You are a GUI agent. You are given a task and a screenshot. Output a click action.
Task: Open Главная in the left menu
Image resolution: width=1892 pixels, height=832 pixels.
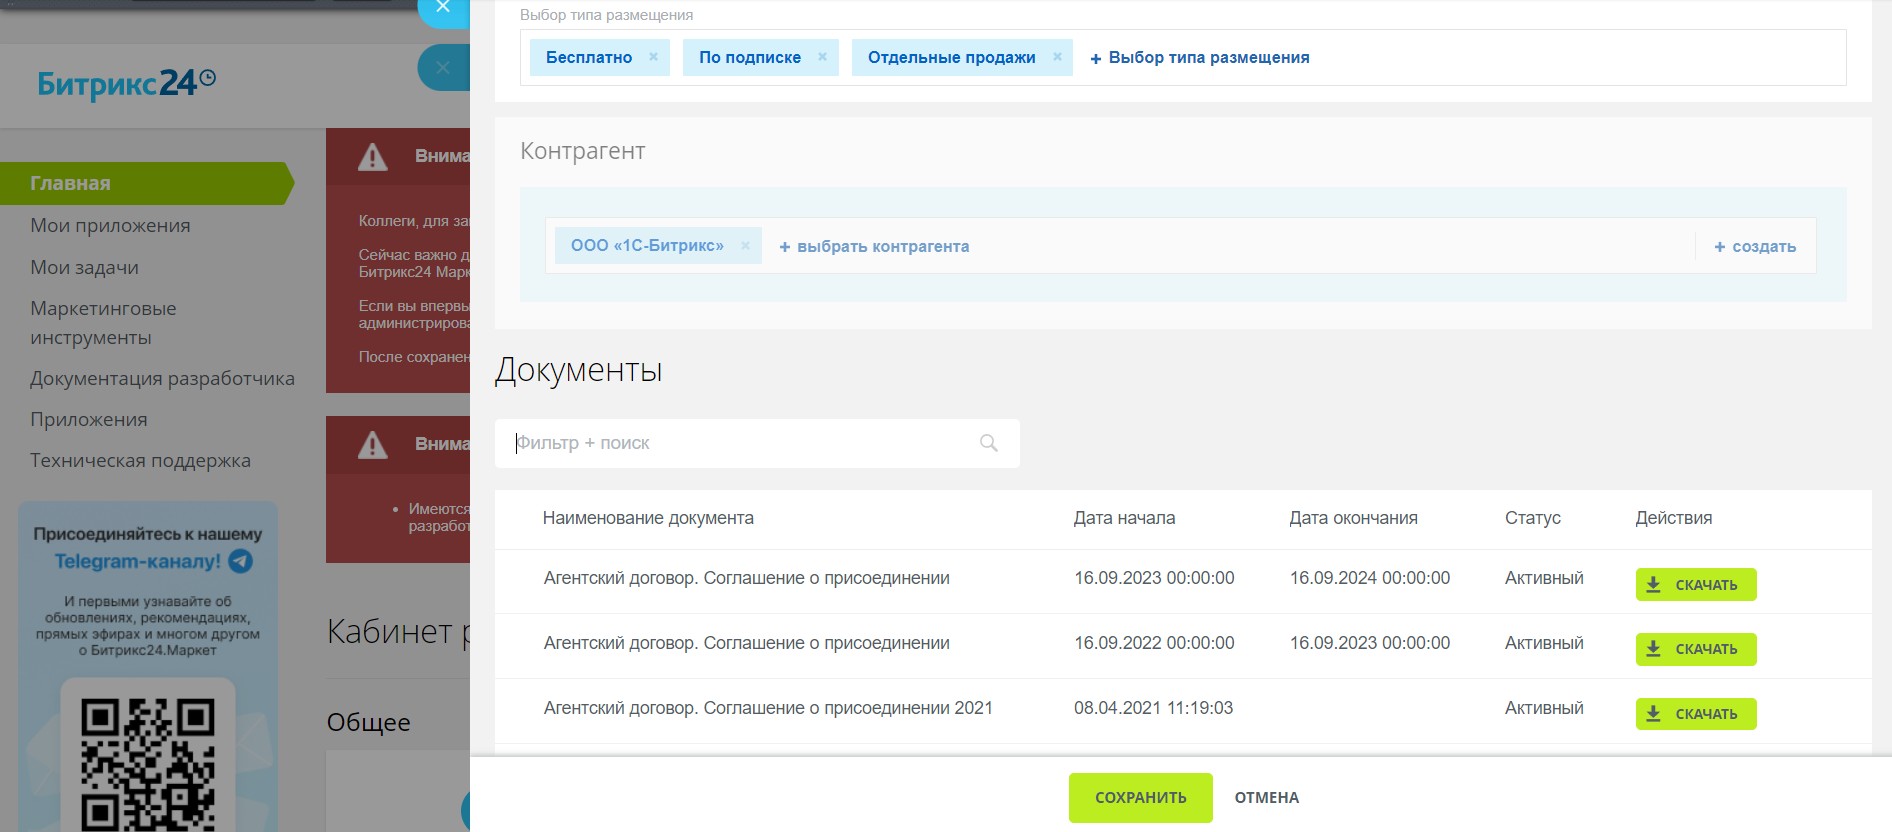pyautogui.click(x=147, y=183)
